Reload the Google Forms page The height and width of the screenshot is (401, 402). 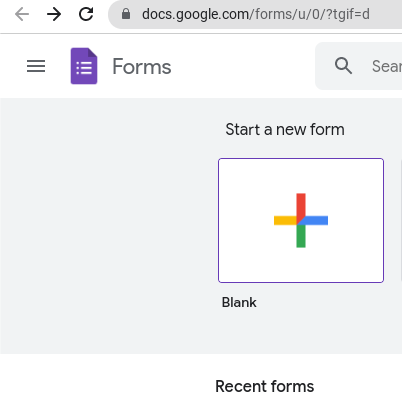[86, 14]
